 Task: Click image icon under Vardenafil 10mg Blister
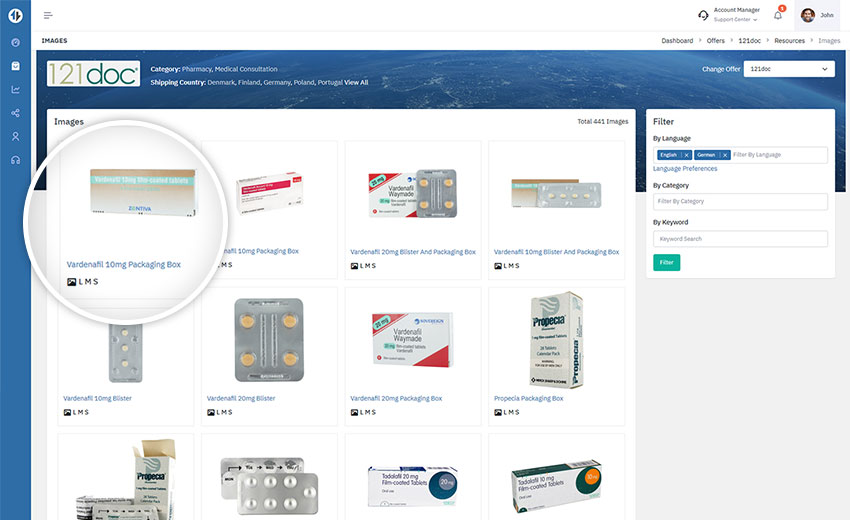pos(67,412)
